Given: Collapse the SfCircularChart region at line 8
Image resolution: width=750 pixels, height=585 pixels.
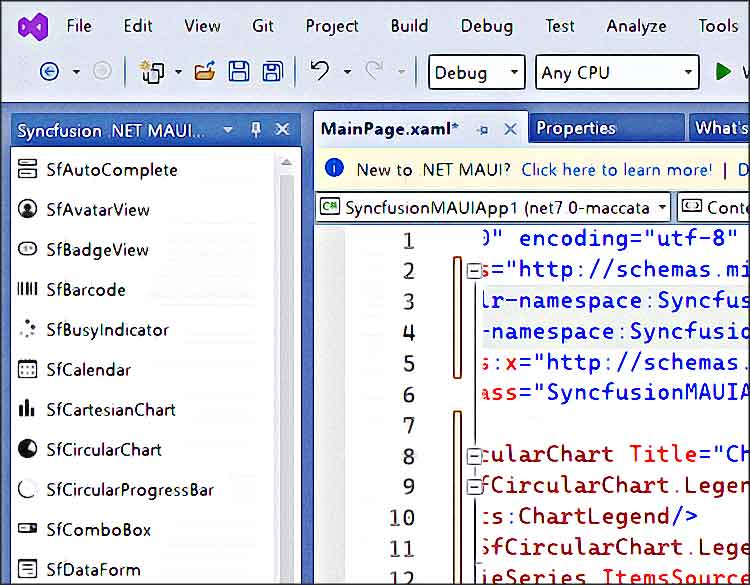Looking at the screenshot, I should 474,456.
